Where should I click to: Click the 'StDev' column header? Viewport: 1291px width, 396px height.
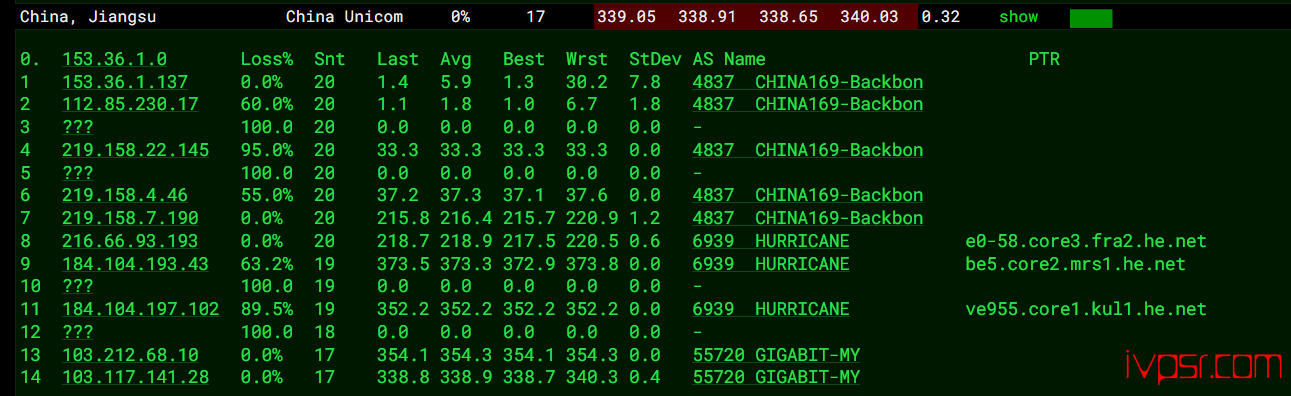(x=655, y=60)
